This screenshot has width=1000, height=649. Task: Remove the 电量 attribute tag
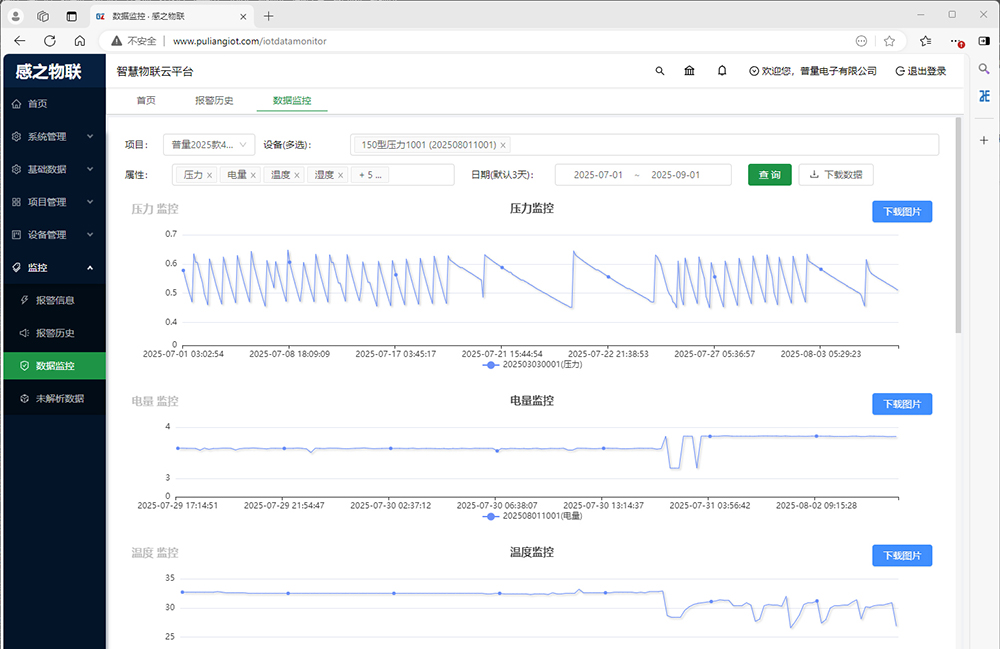[x=253, y=175]
